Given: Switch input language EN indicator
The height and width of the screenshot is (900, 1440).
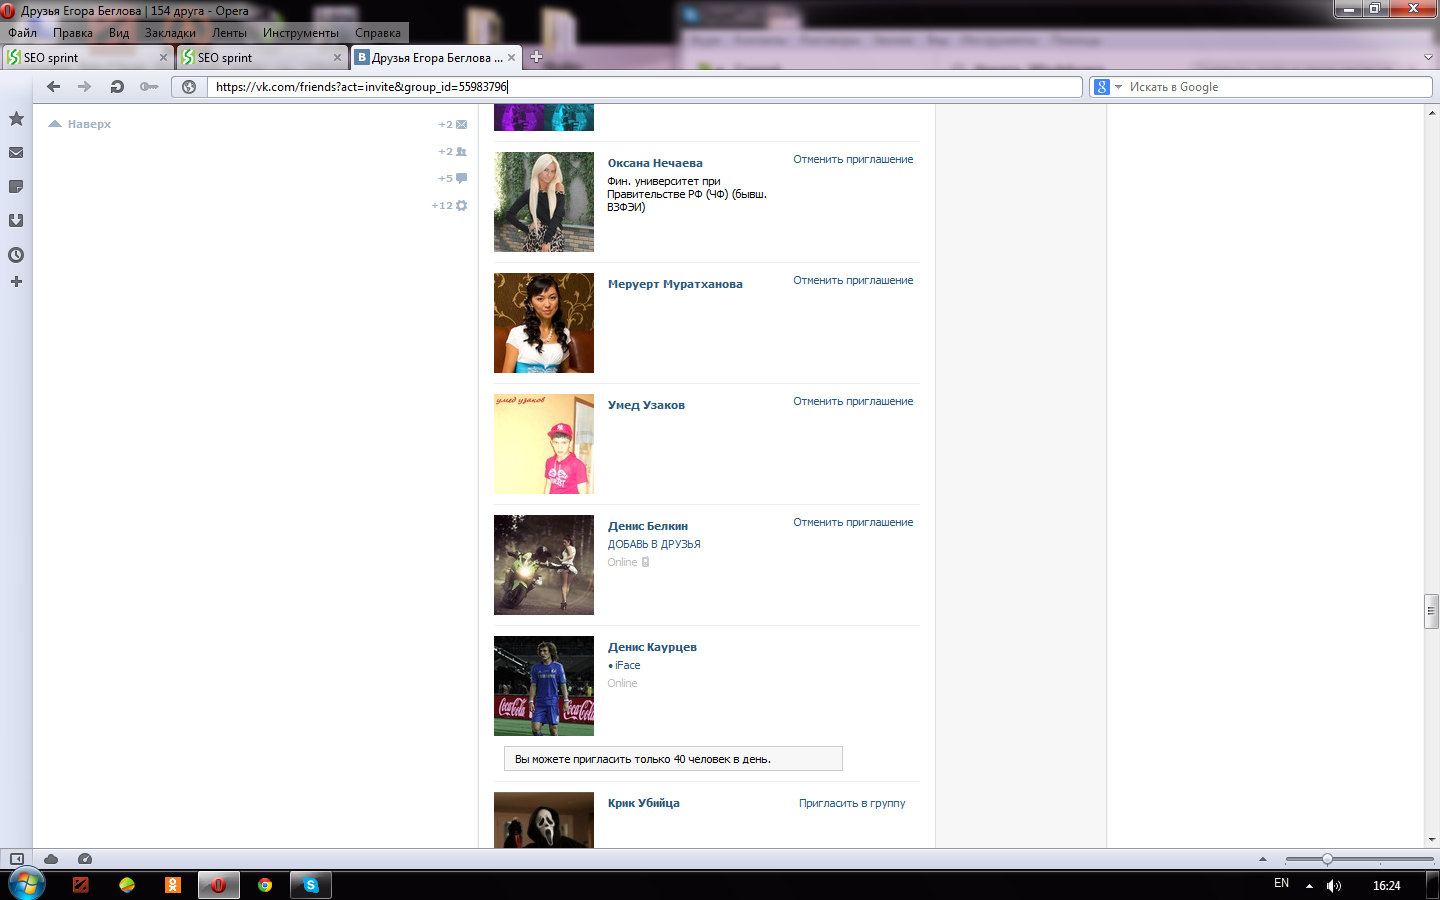Looking at the screenshot, I should click(1281, 884).
